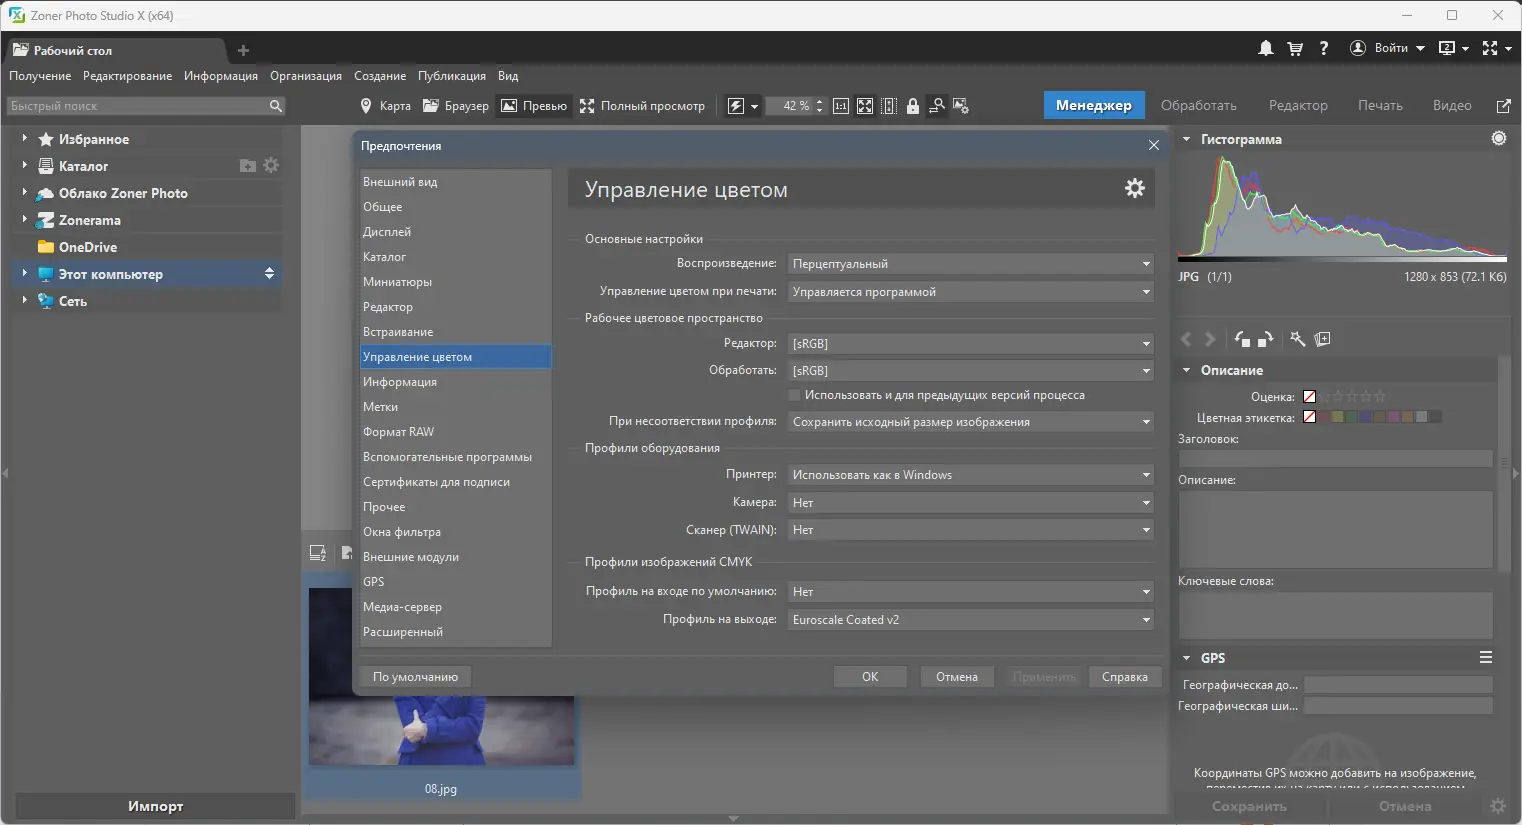The image size is (1522, 825).
Task: Click the magic wand quick-fix icon
Action: click(1298, 339)
